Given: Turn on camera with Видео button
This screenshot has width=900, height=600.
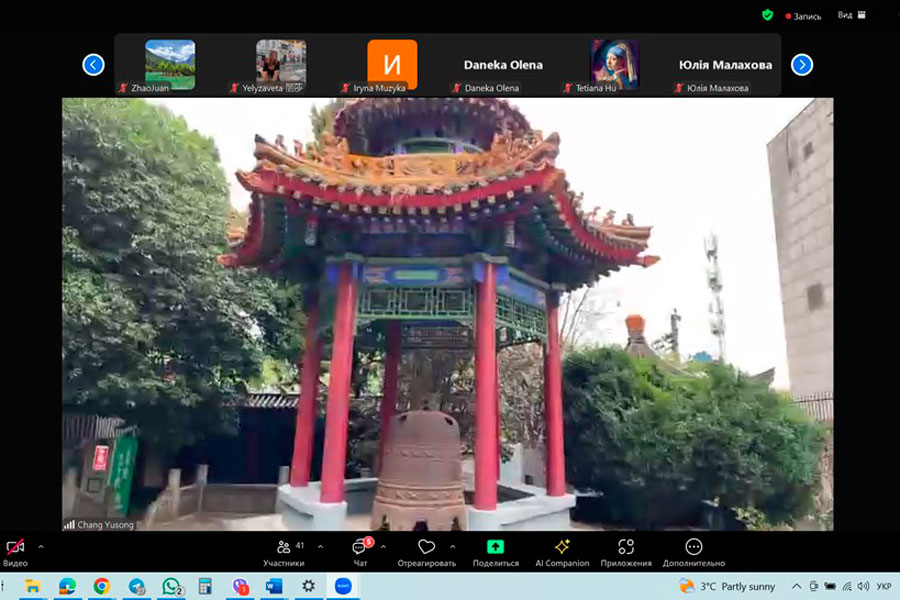Looking at the screenshot, I should (15, 548).
